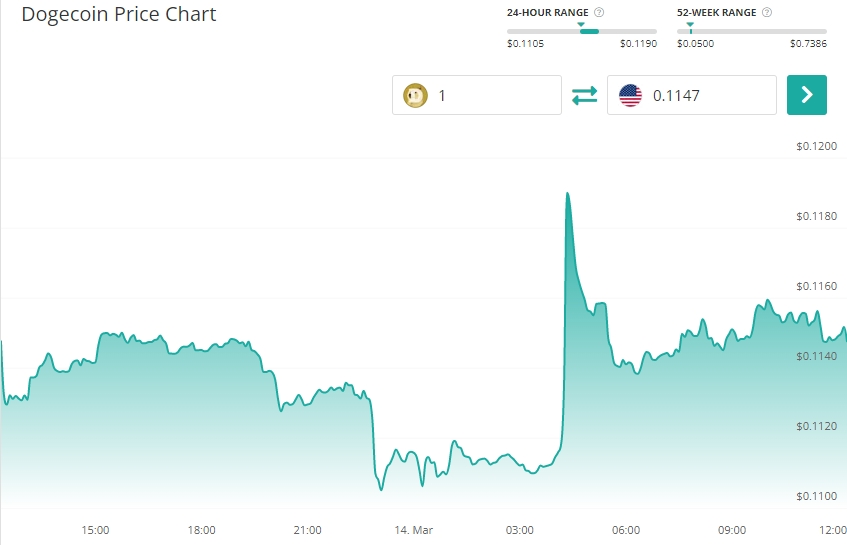Screen dimensions: 847x545
Task: Click the chart's highest price spike
Action: coord(567,194)
